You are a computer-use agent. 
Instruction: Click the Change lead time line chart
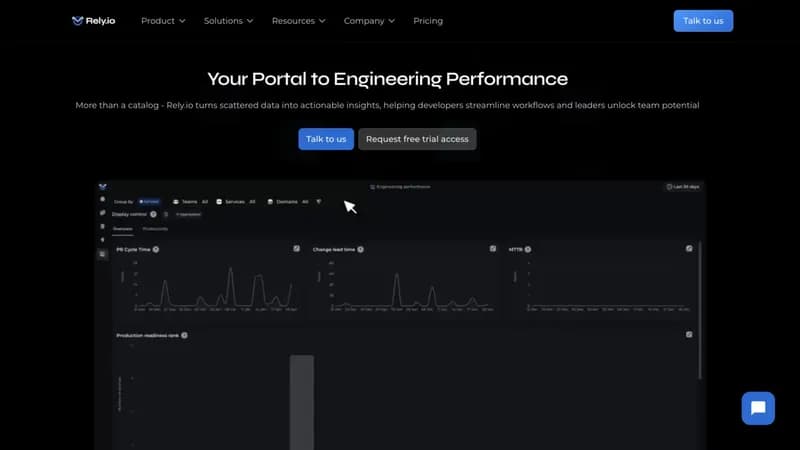click(412, 286)
